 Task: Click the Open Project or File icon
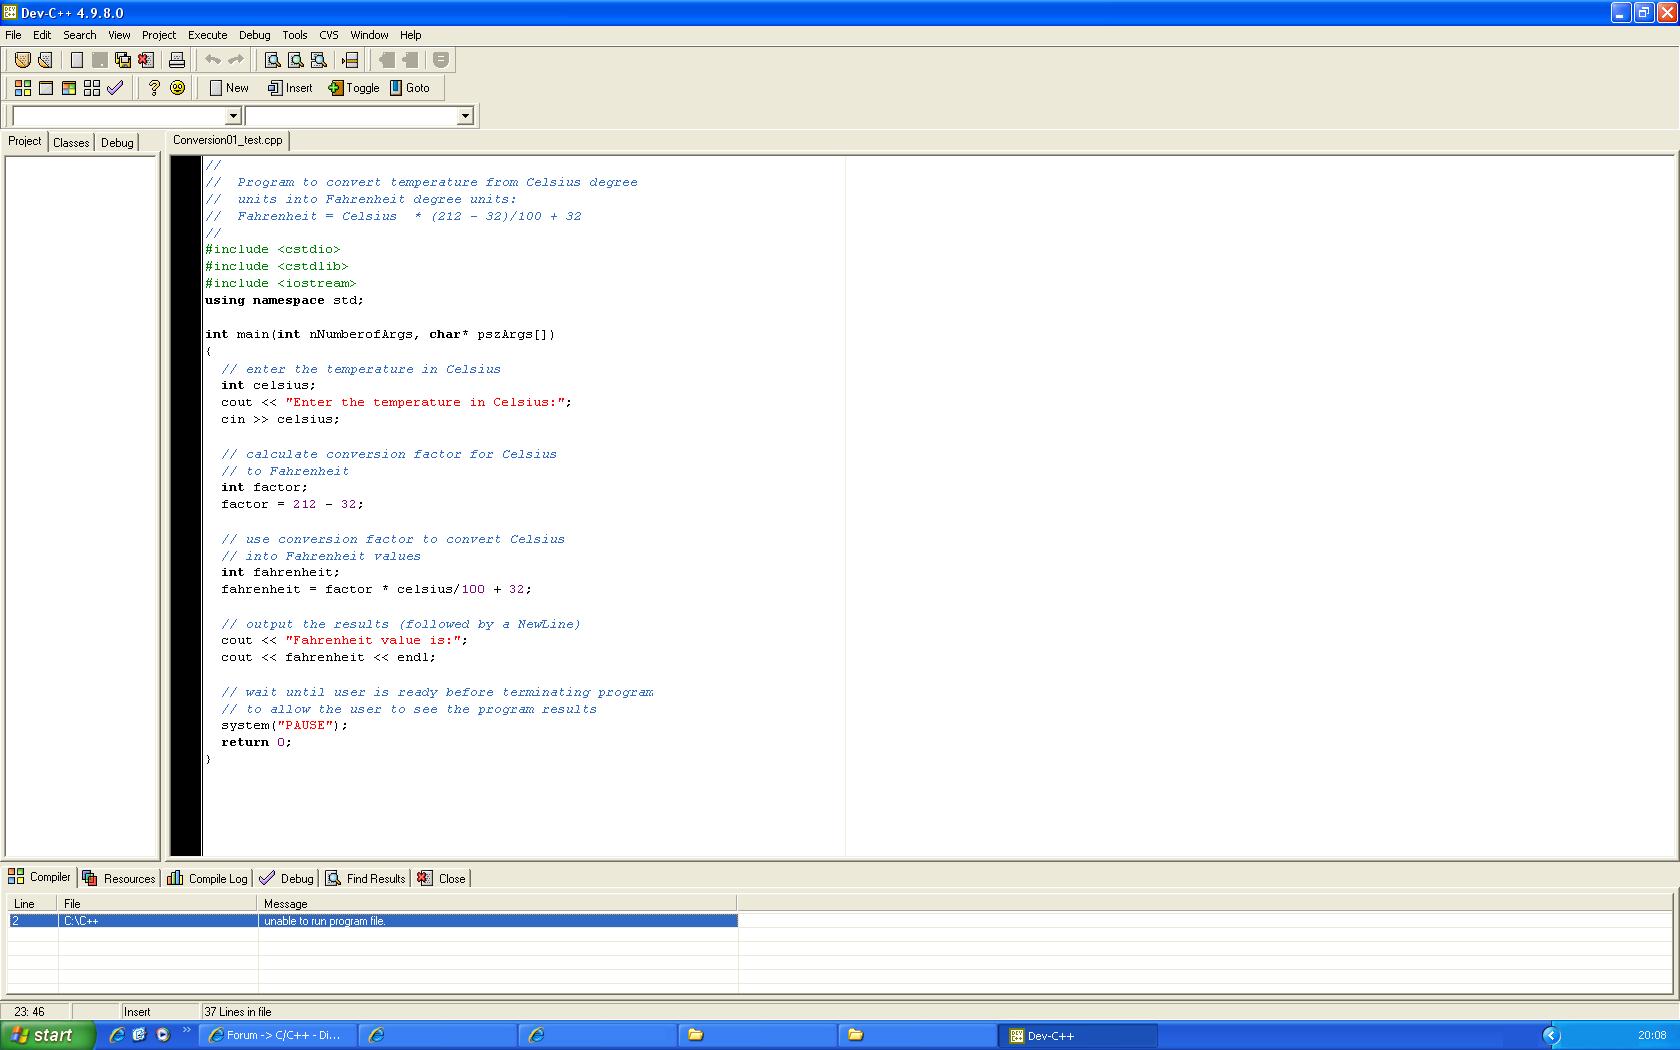pyautogui.click(x=22, y=60)
